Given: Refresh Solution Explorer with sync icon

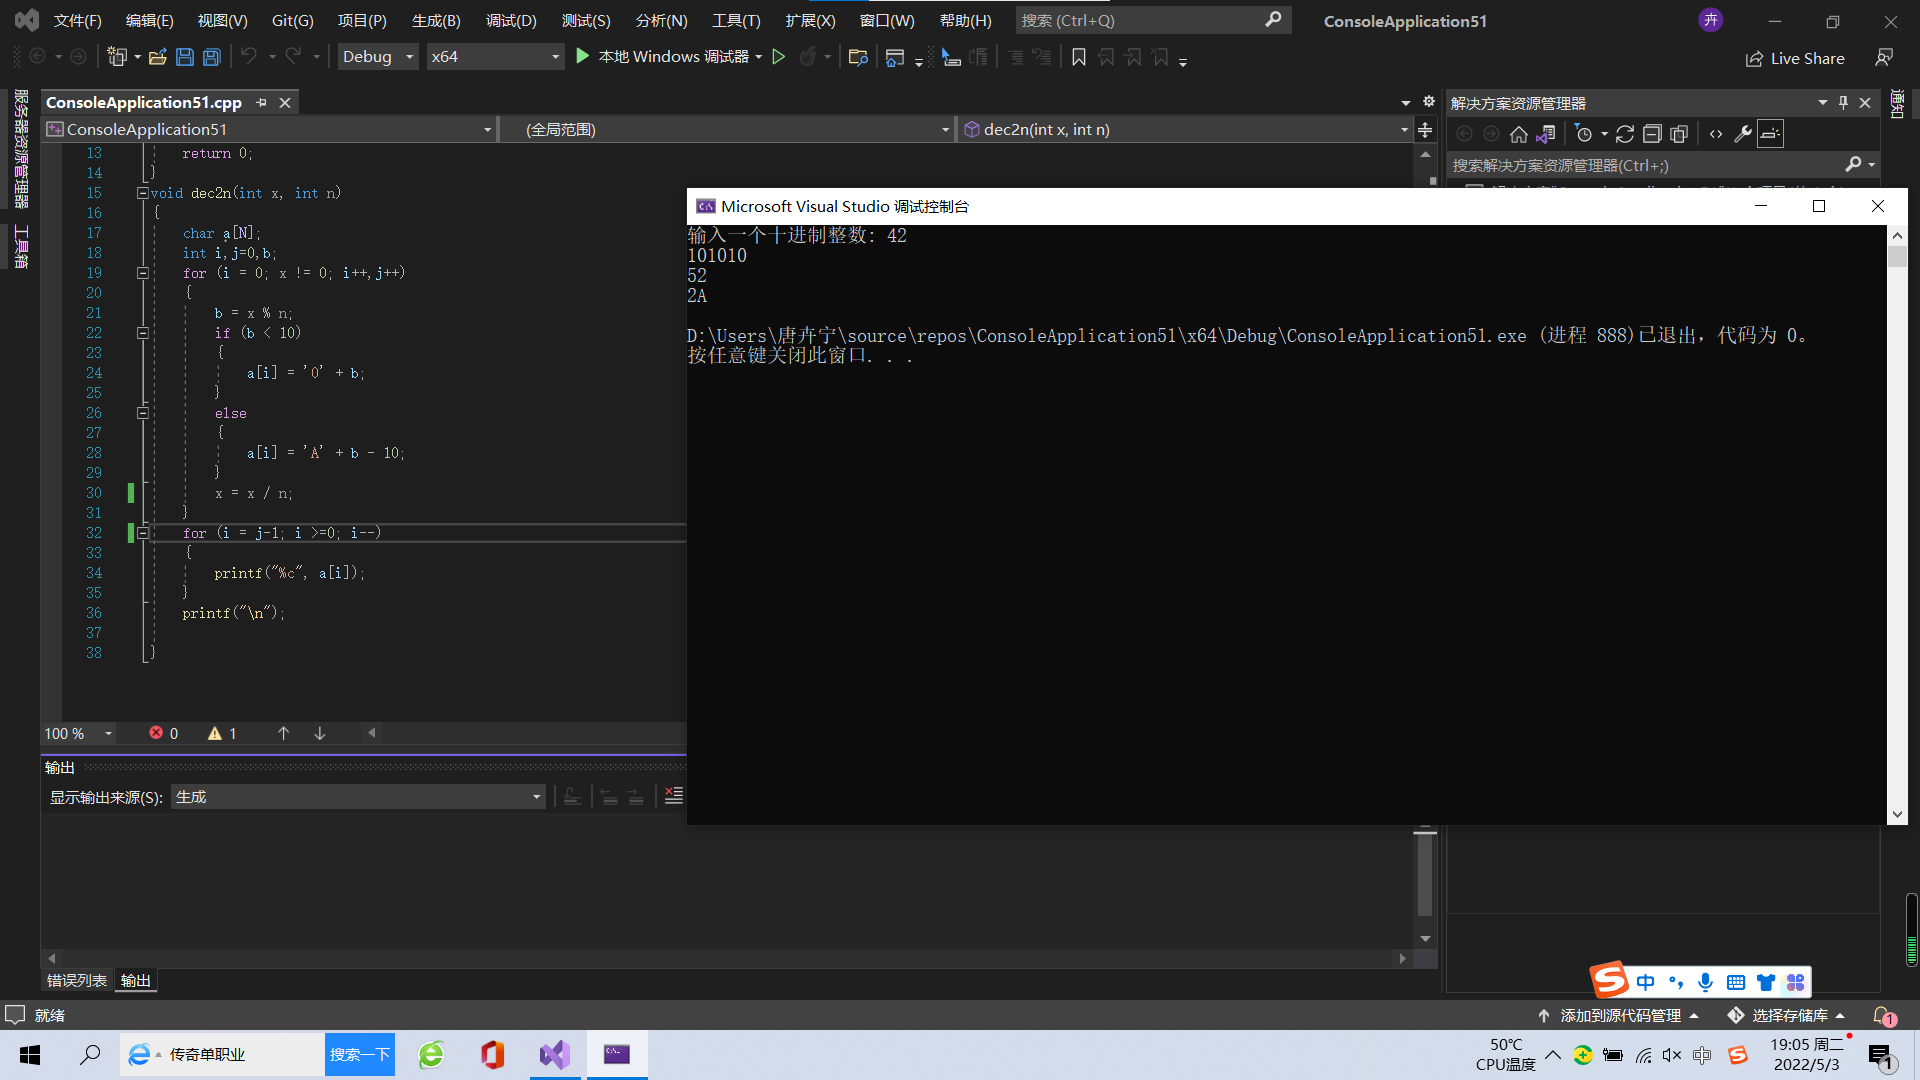Looking at the screenshot, I should pyautogui.click(x=1625, y=134).
